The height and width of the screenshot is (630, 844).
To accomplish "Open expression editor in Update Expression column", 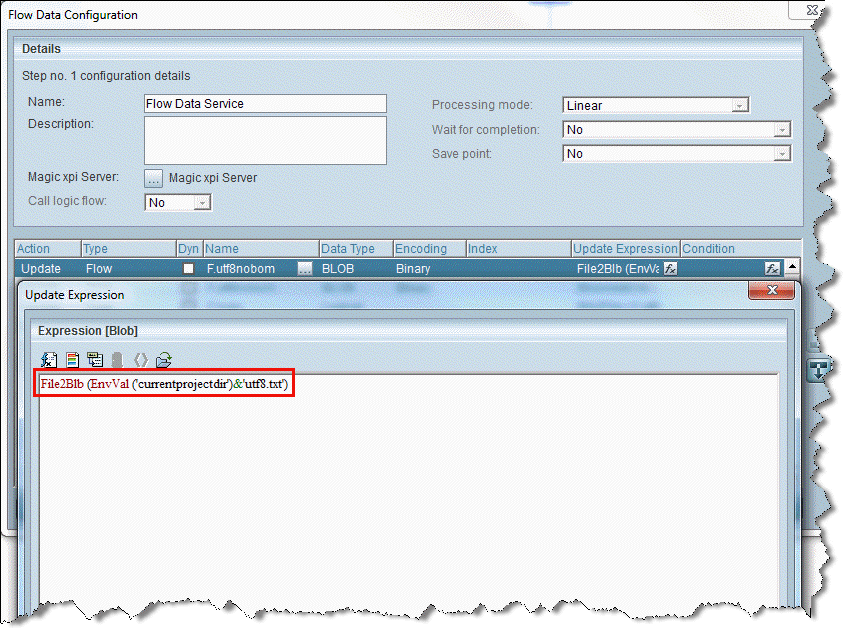I will (671, 269).
